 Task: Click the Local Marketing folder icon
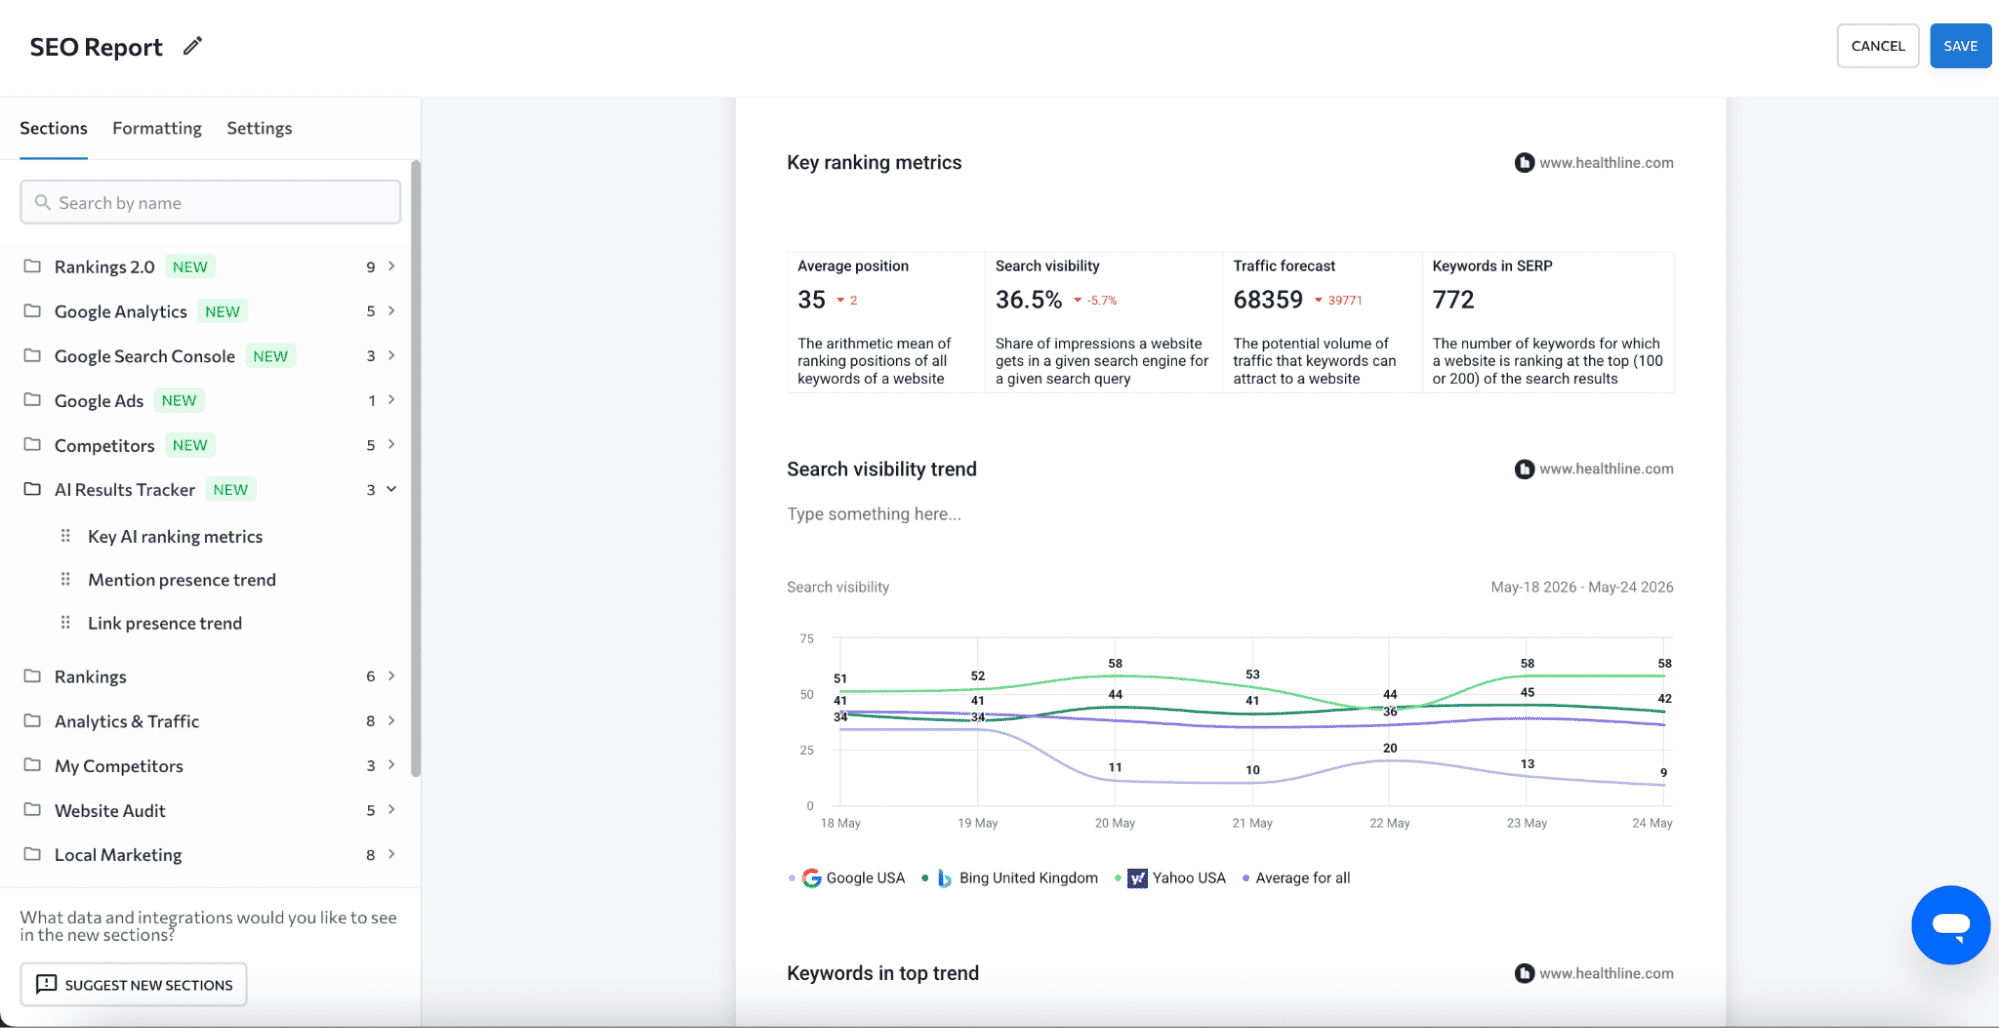(x=32, y=854)
